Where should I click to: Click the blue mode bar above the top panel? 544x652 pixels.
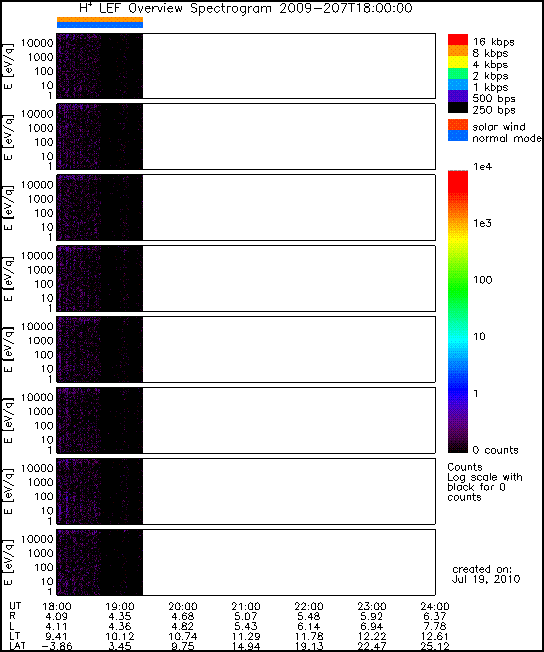100,25
